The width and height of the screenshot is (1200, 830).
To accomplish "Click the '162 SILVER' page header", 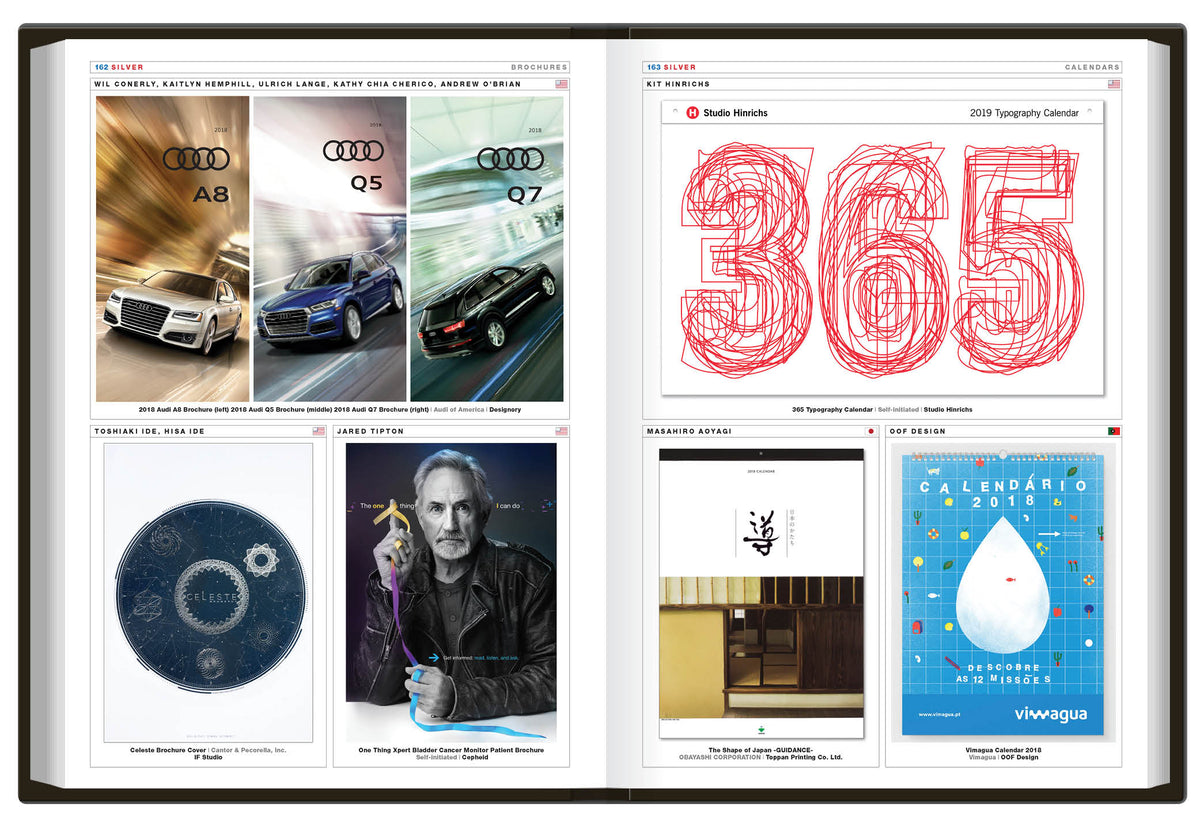I will 119,67.
